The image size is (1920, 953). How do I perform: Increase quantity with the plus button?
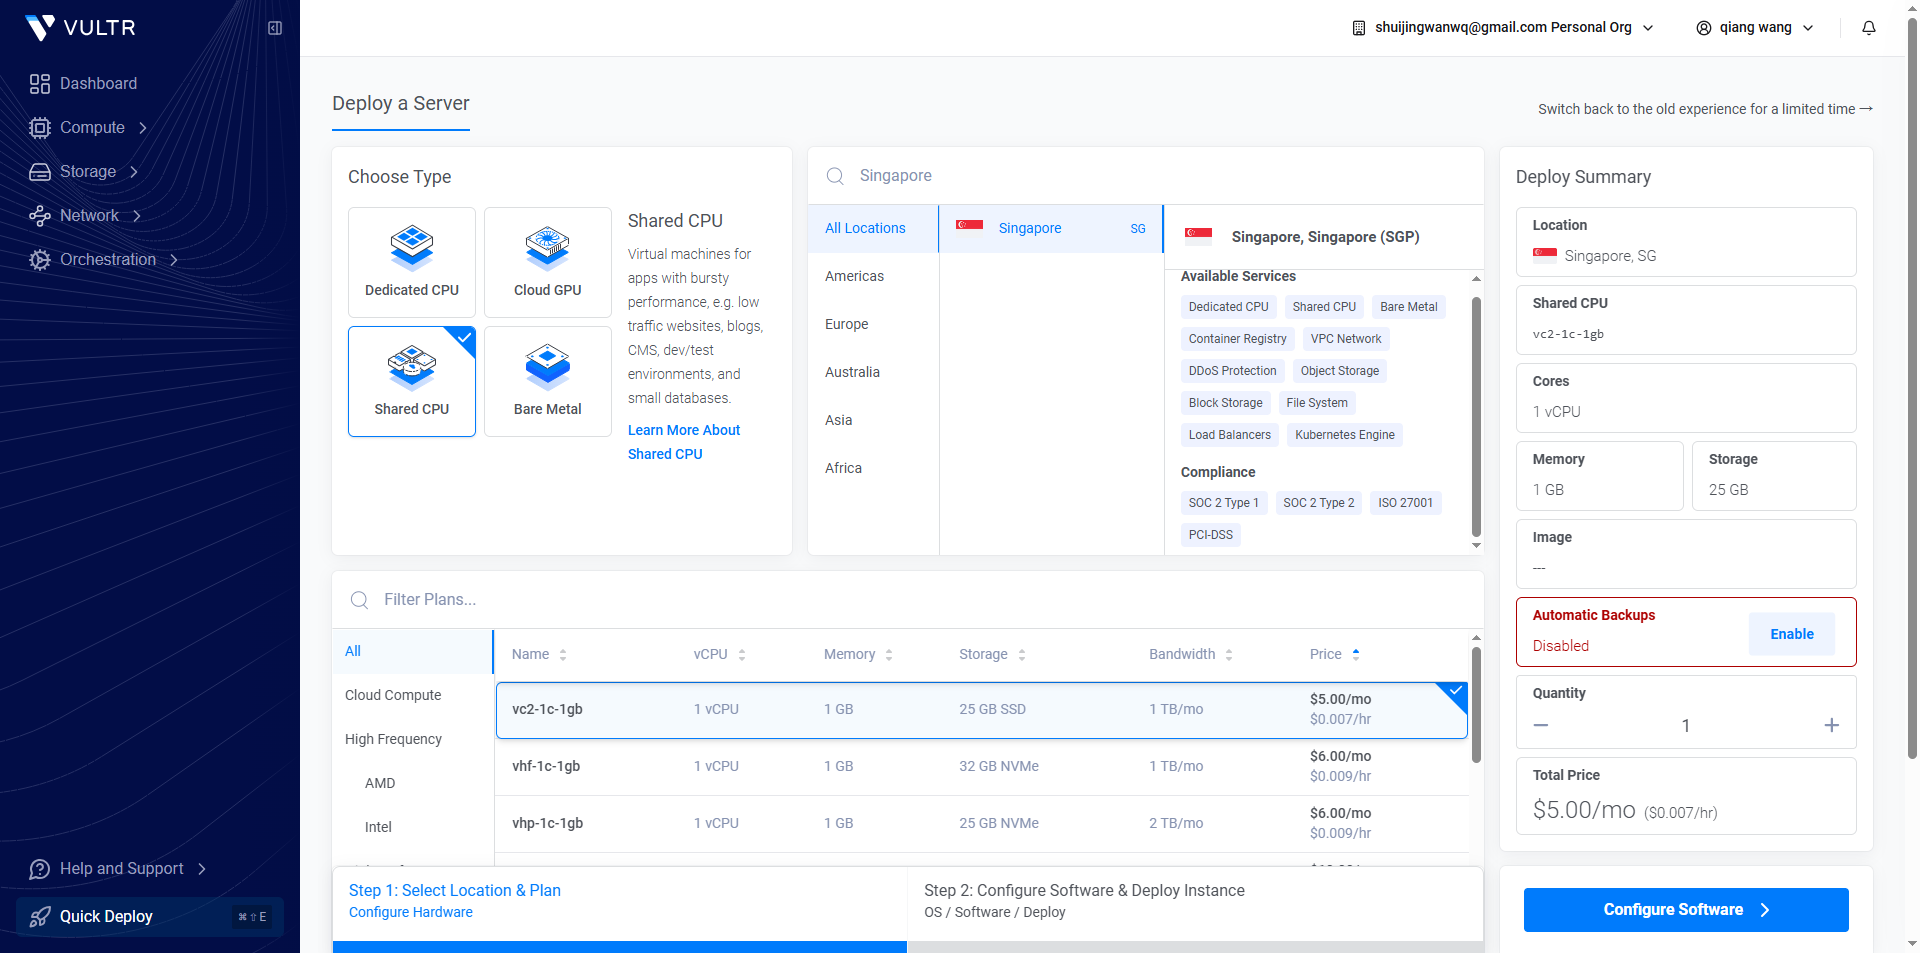(x=1831, y=725)
